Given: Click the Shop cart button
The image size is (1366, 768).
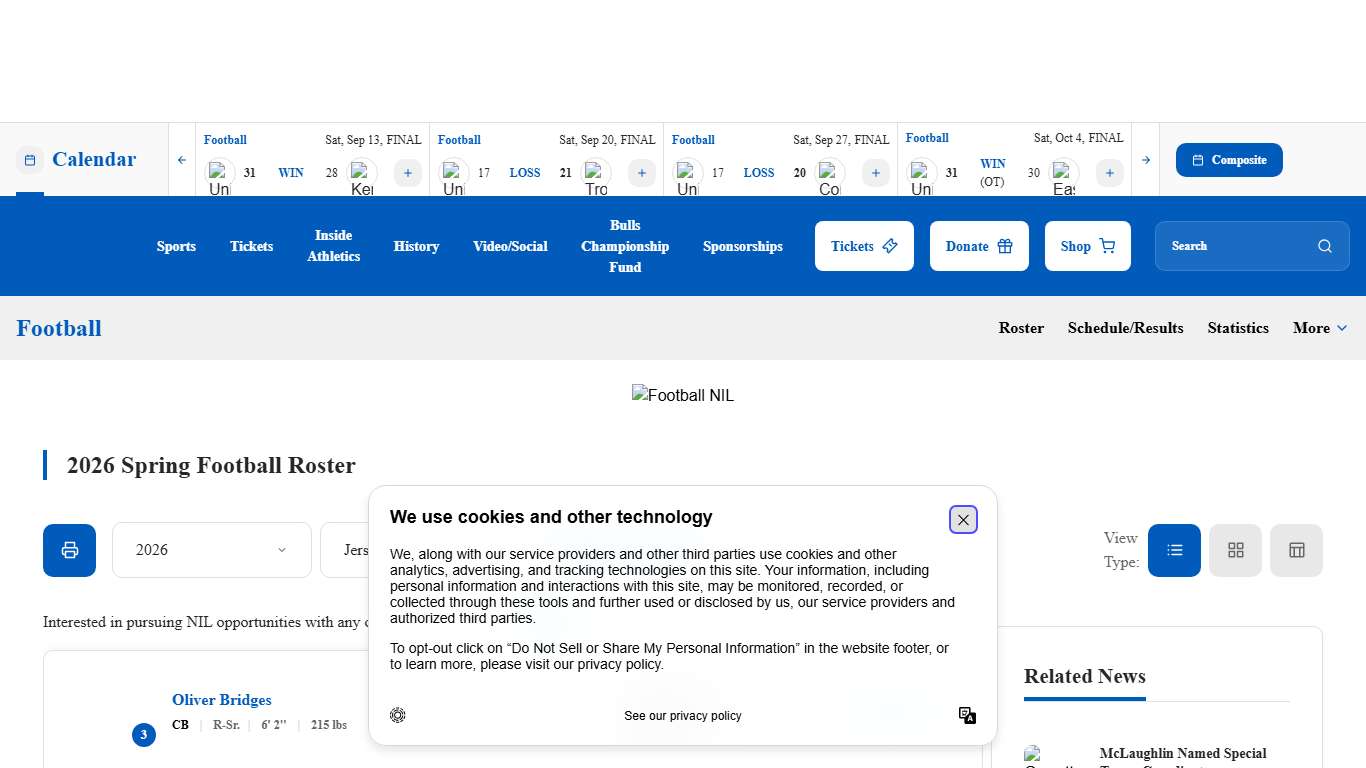Looking at the screenshot, I should 1087,246.
